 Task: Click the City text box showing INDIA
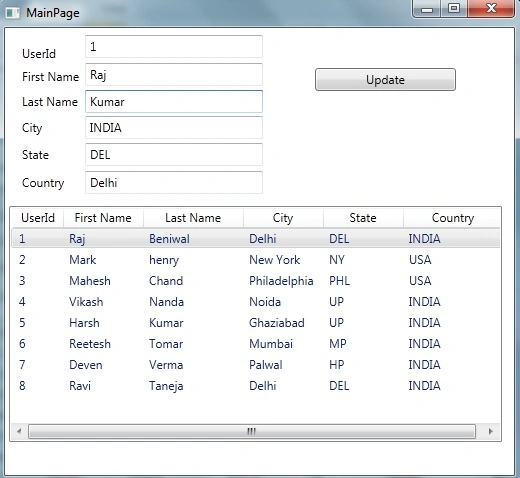tap(174, 127)
